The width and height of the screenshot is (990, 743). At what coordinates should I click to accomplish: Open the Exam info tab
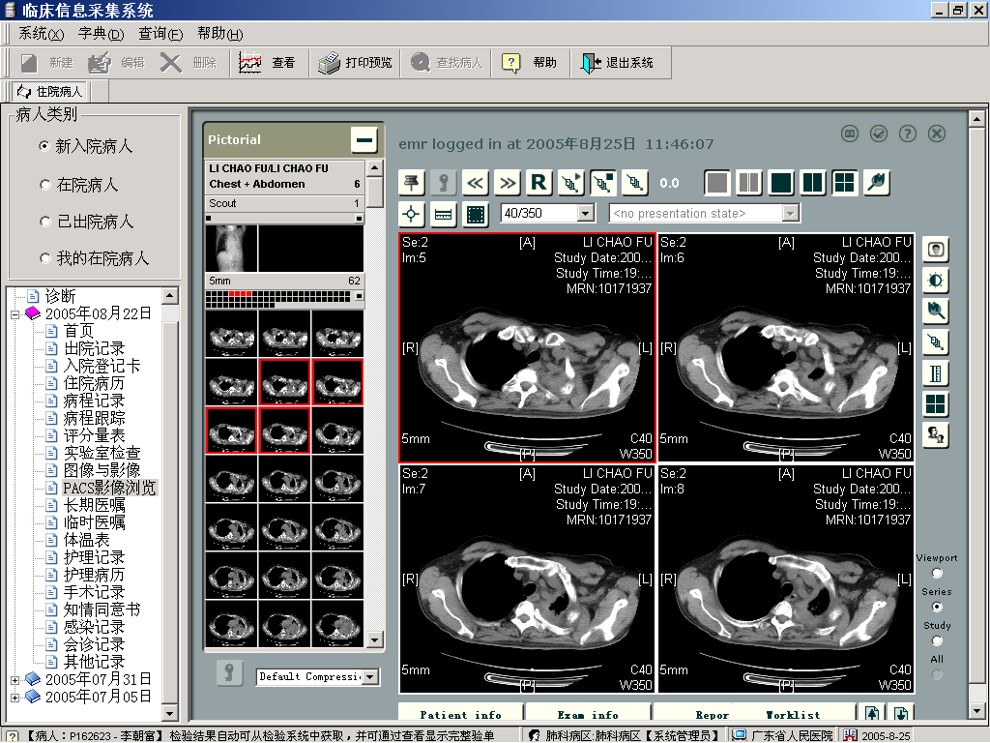[x=588, y=714]
